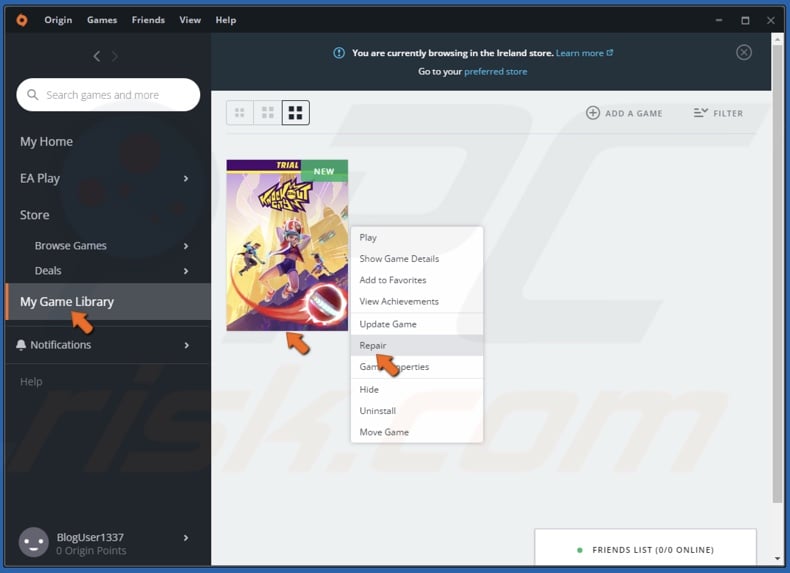Click the BlogUser1337 avatar icon
The width and height of the screenshot is (790, 573).
tap(34, 542)
